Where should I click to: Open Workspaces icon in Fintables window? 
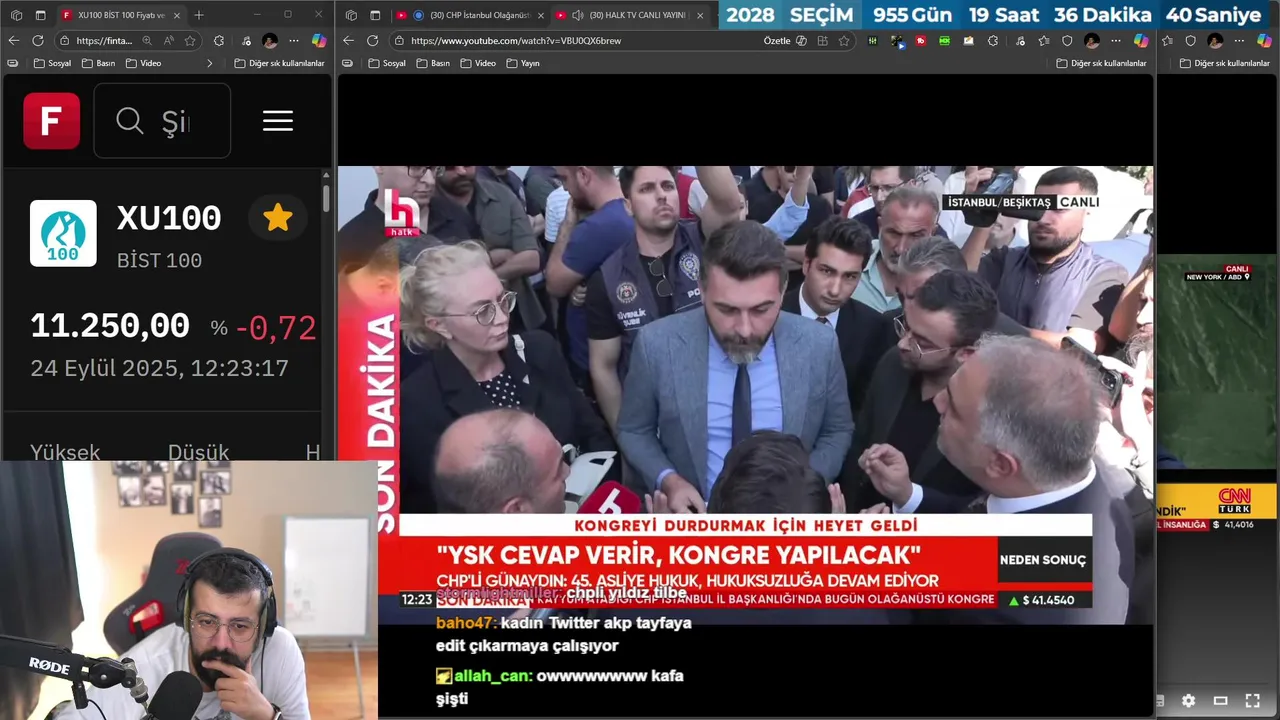[16, 15]
